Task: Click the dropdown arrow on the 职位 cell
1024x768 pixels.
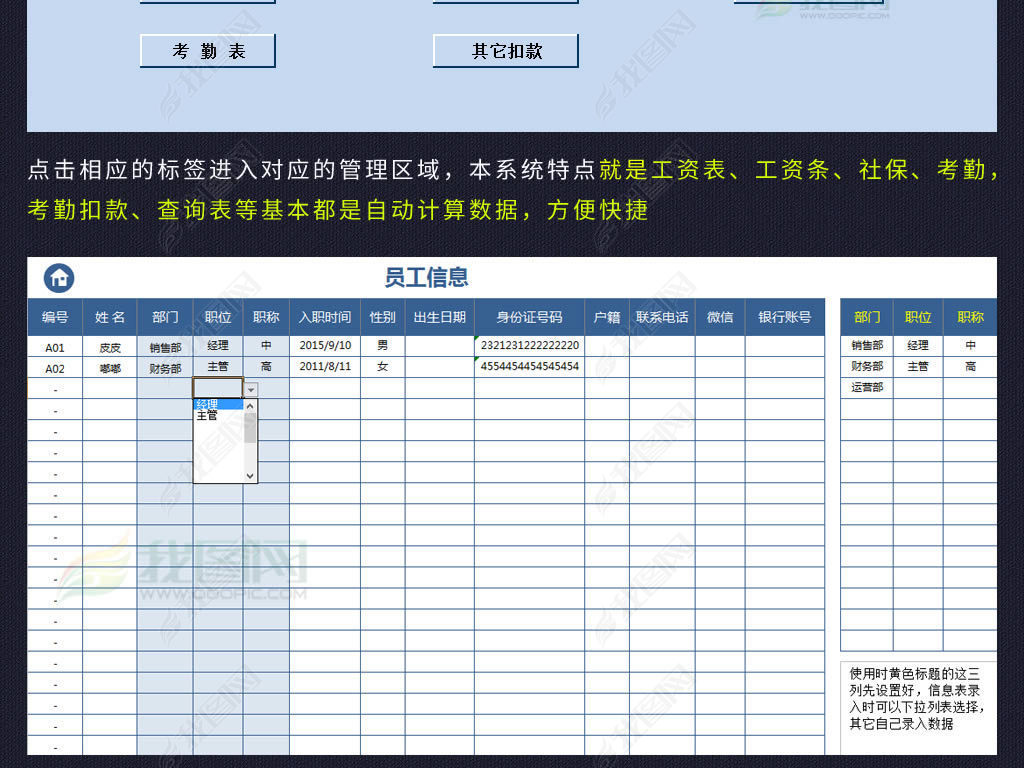Action: coord(249,388)
